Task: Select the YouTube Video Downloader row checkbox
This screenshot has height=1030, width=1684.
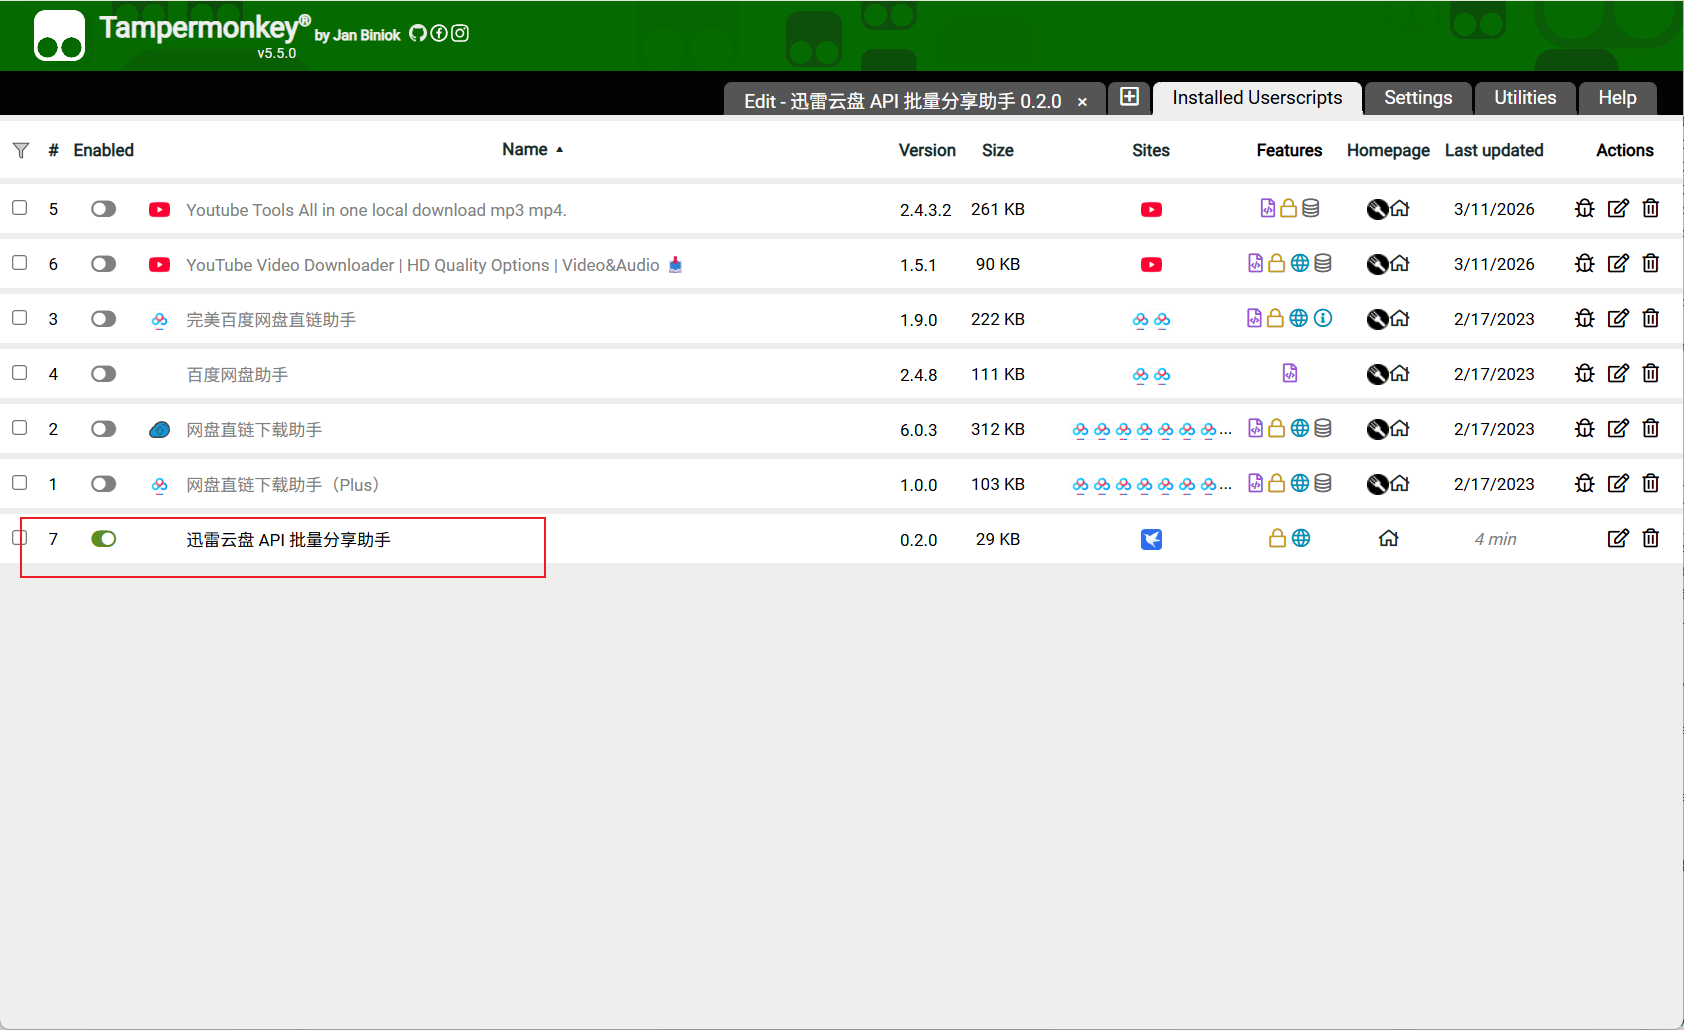Action: (x=20, y=263)
